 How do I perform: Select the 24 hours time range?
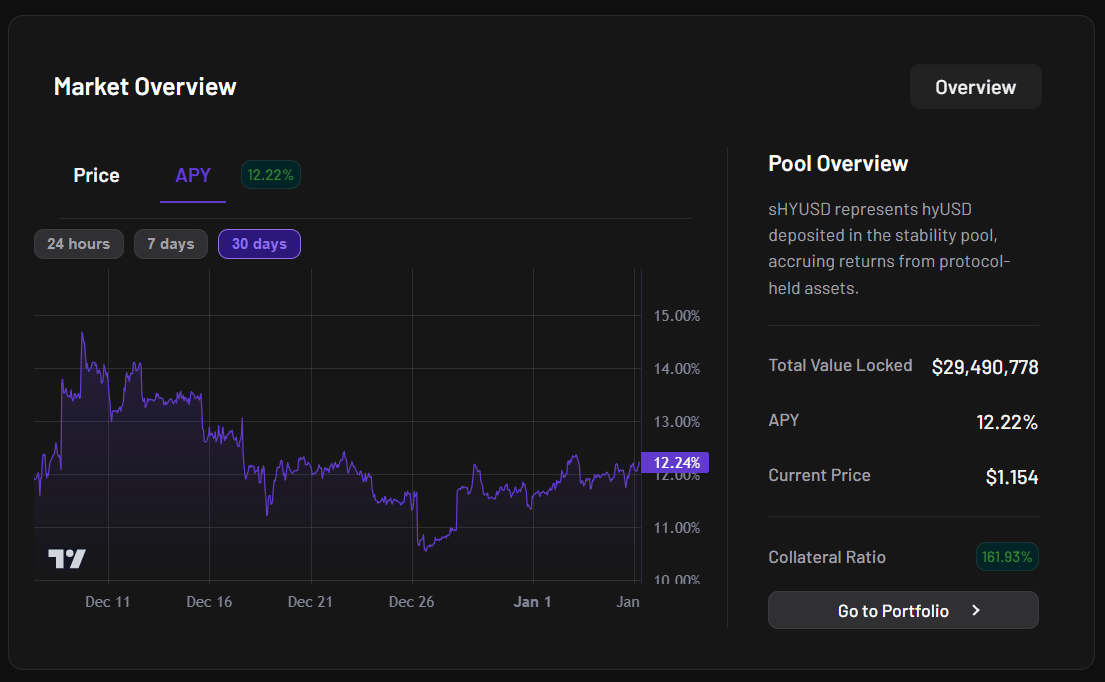[x=79, y=244]
